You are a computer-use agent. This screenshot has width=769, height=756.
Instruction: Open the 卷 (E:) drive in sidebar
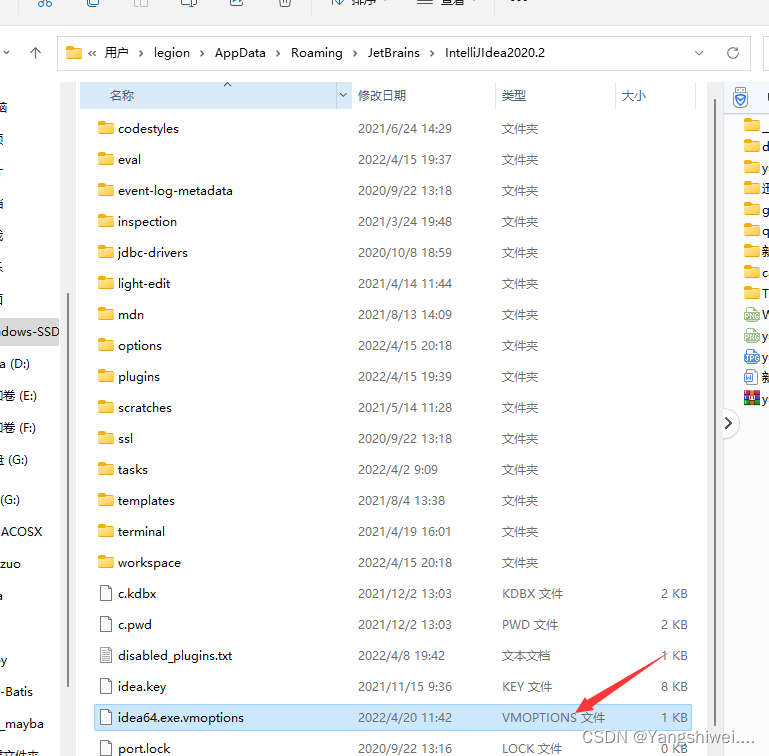(x=19, y=396)
